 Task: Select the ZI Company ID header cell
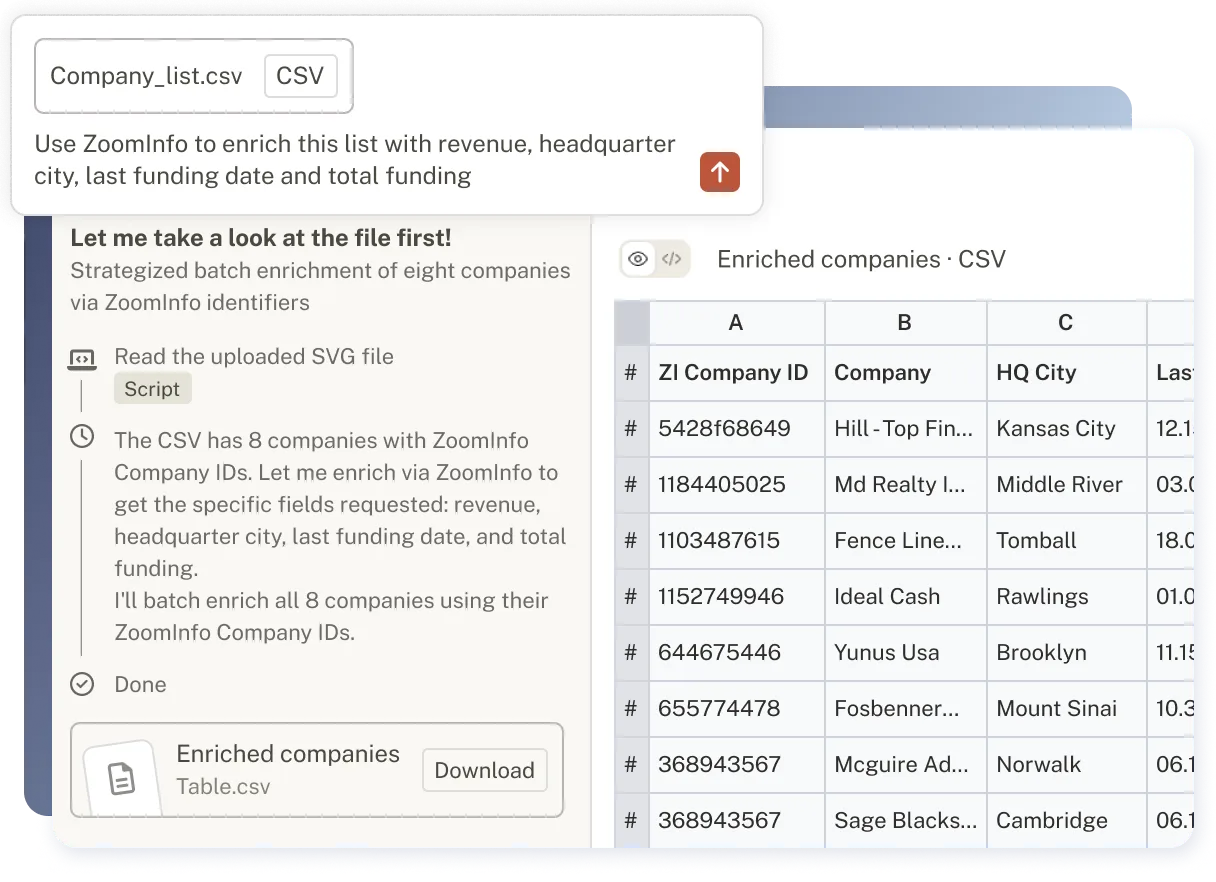pos(736,373)
